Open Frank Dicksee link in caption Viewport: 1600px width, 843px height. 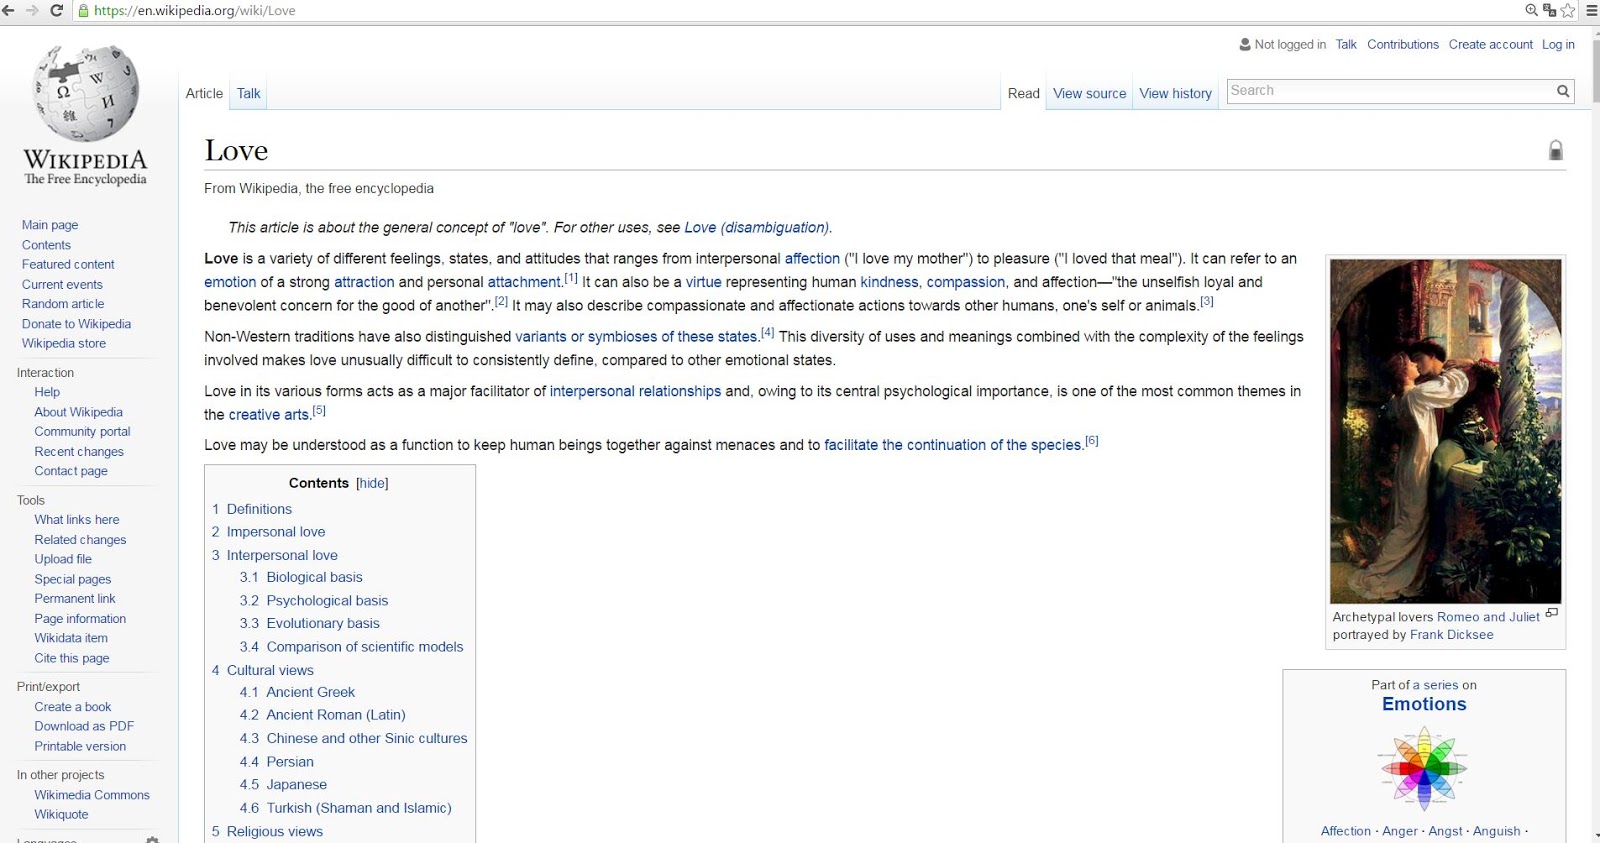click(x=1451, y=635)
